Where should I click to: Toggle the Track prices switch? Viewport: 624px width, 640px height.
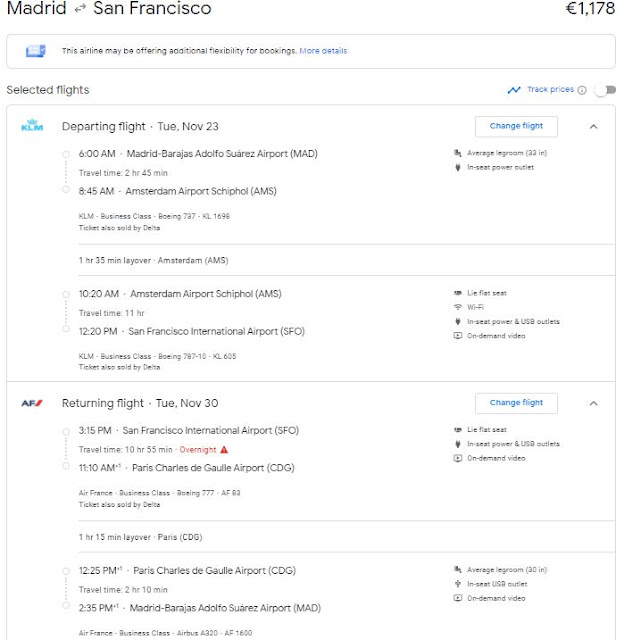point(605,90)
